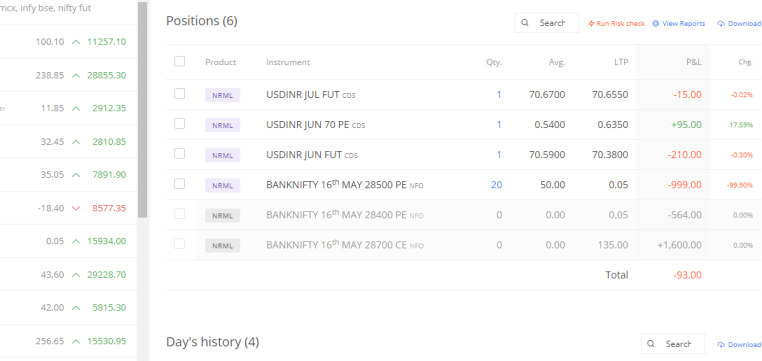Click magnifier icon in Day's history search
Screen dimensions: 762x361
651,344
